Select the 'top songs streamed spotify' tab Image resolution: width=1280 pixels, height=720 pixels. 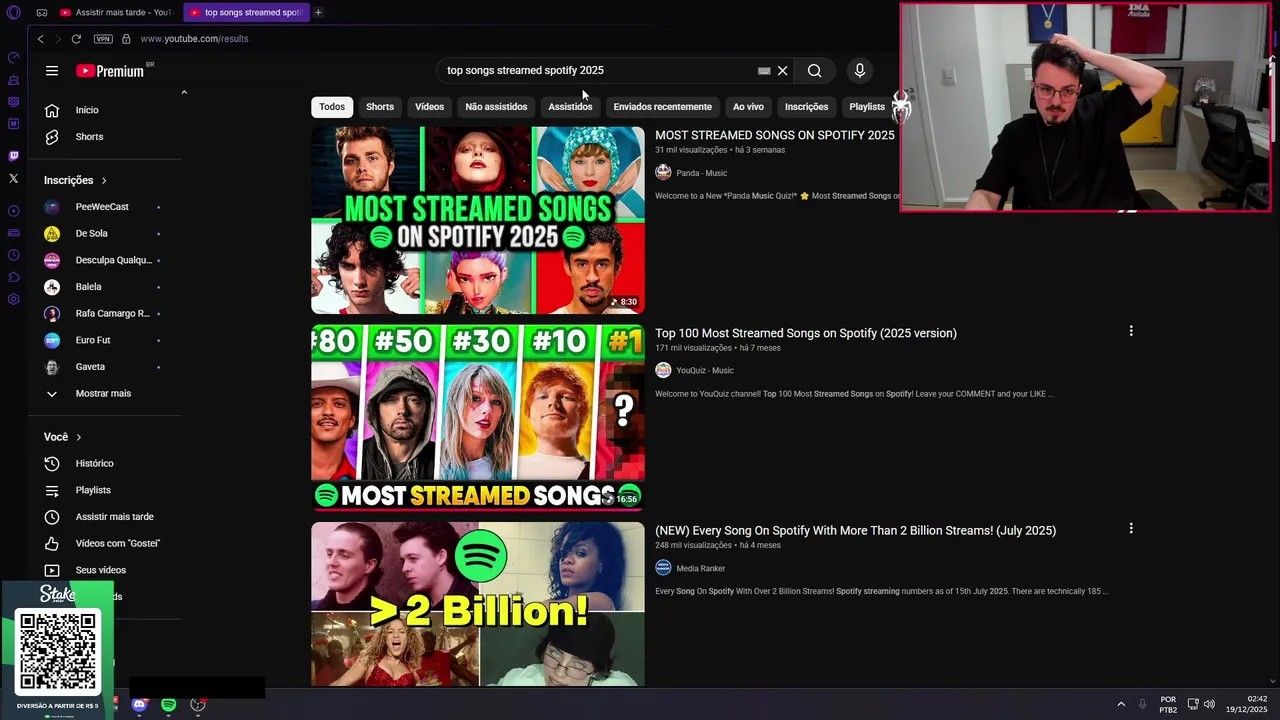(x=246, y=13)
